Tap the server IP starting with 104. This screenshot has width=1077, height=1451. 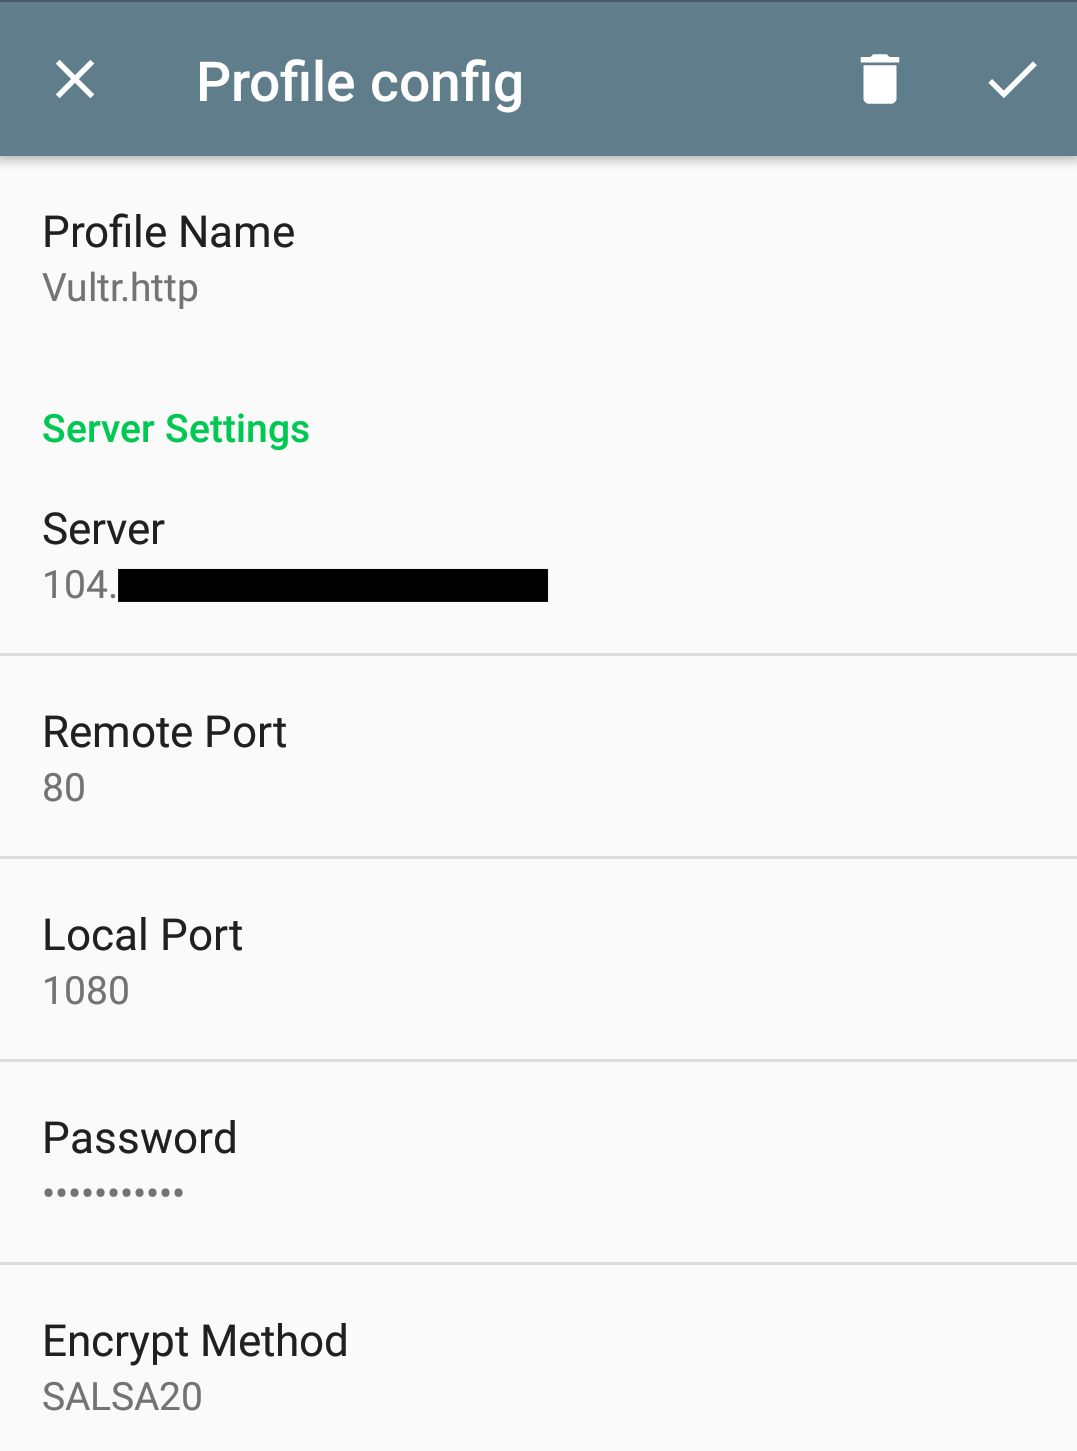tap(78, 585)
